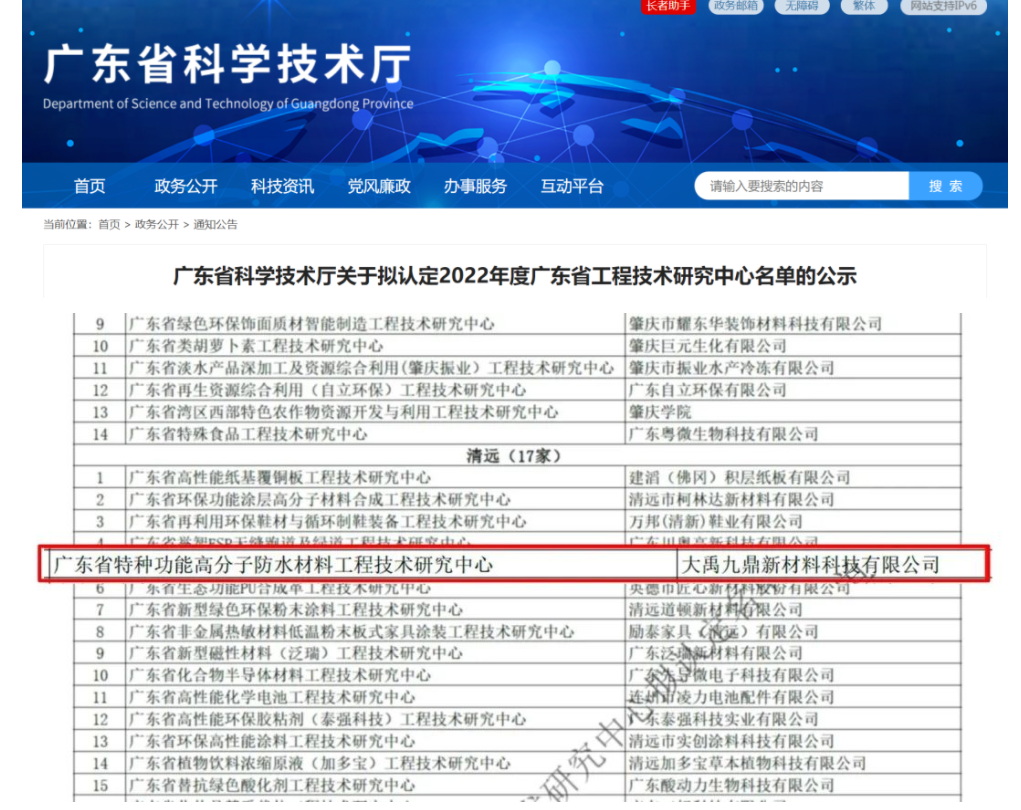Select 高性能环保胶粘剂(泰强科技) center cell
The width and height of the screenshot is (1021, 810).
click(375, 720)
